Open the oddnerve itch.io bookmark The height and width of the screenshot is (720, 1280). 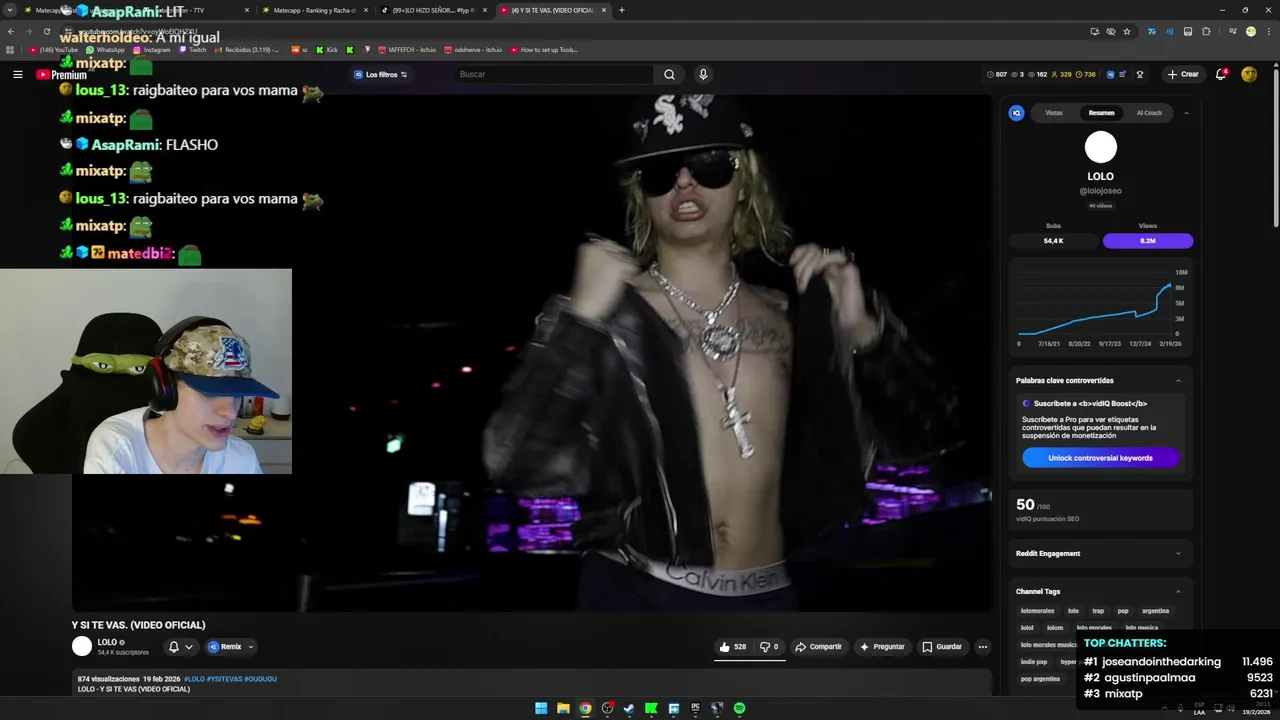[473, 49]
